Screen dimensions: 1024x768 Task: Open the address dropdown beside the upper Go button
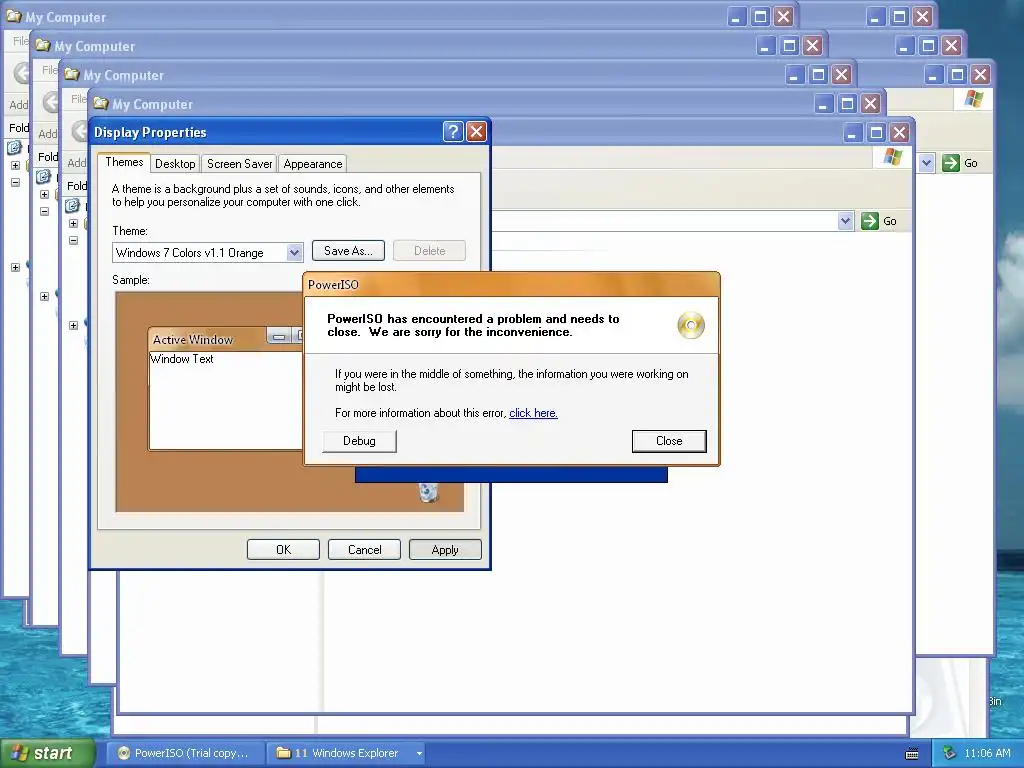click(x=927, y=163)
